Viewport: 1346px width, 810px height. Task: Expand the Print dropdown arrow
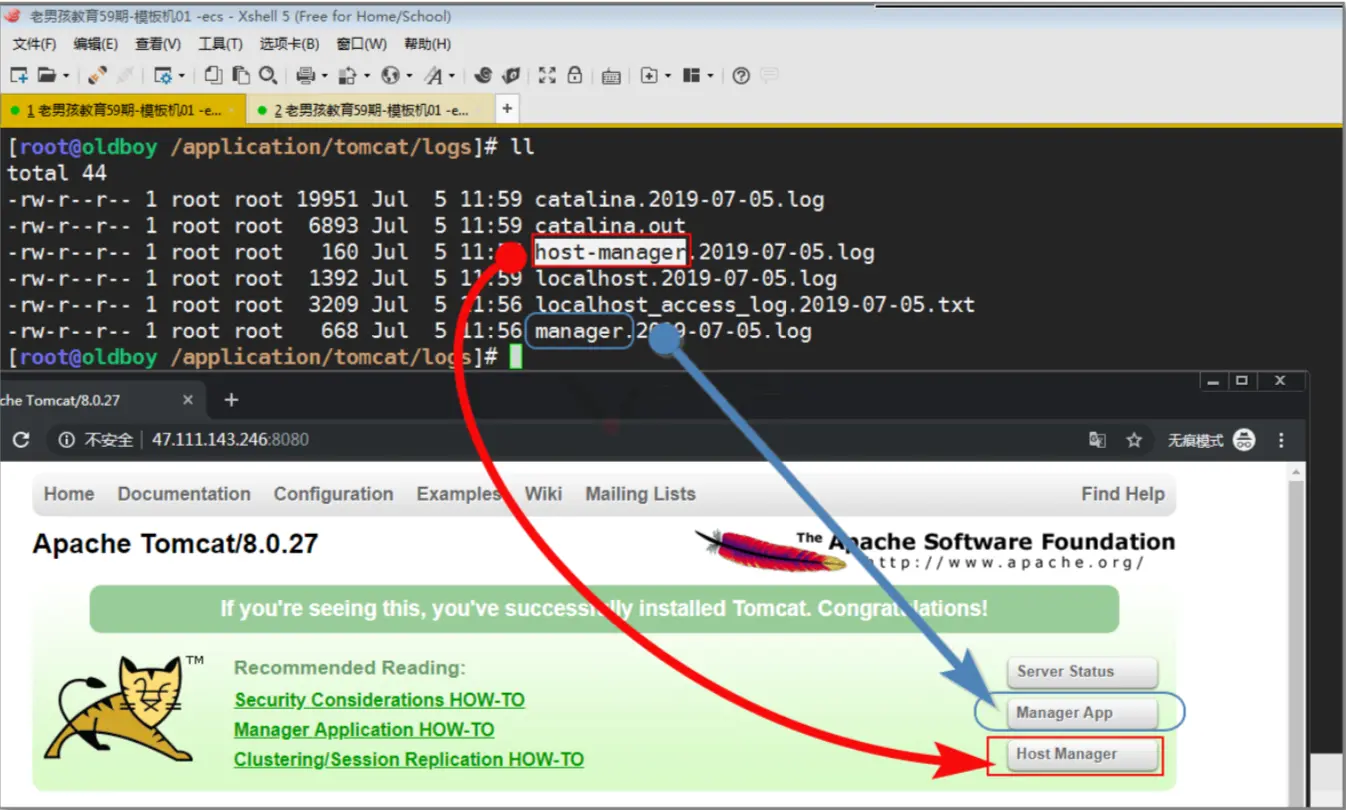(x=325, y=76)
